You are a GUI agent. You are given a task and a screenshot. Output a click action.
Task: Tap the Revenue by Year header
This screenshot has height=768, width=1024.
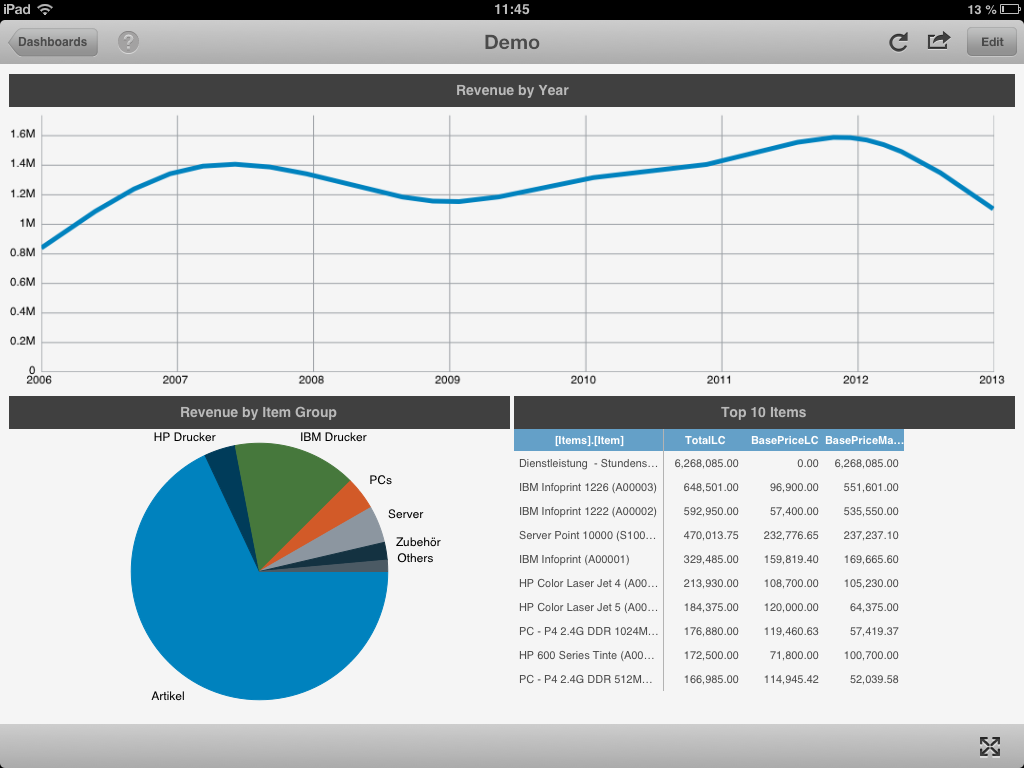pos(512,90)
